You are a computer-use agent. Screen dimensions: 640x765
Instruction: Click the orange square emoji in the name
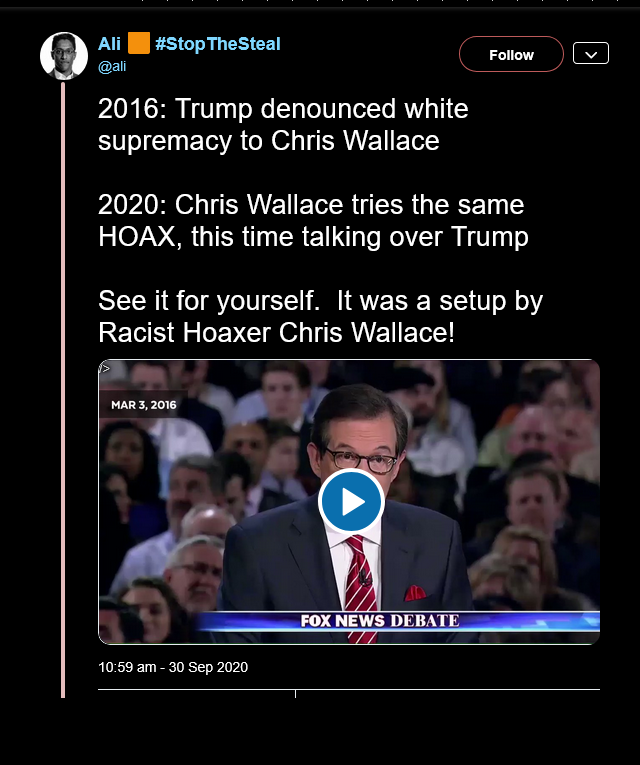tap(139, 43)
